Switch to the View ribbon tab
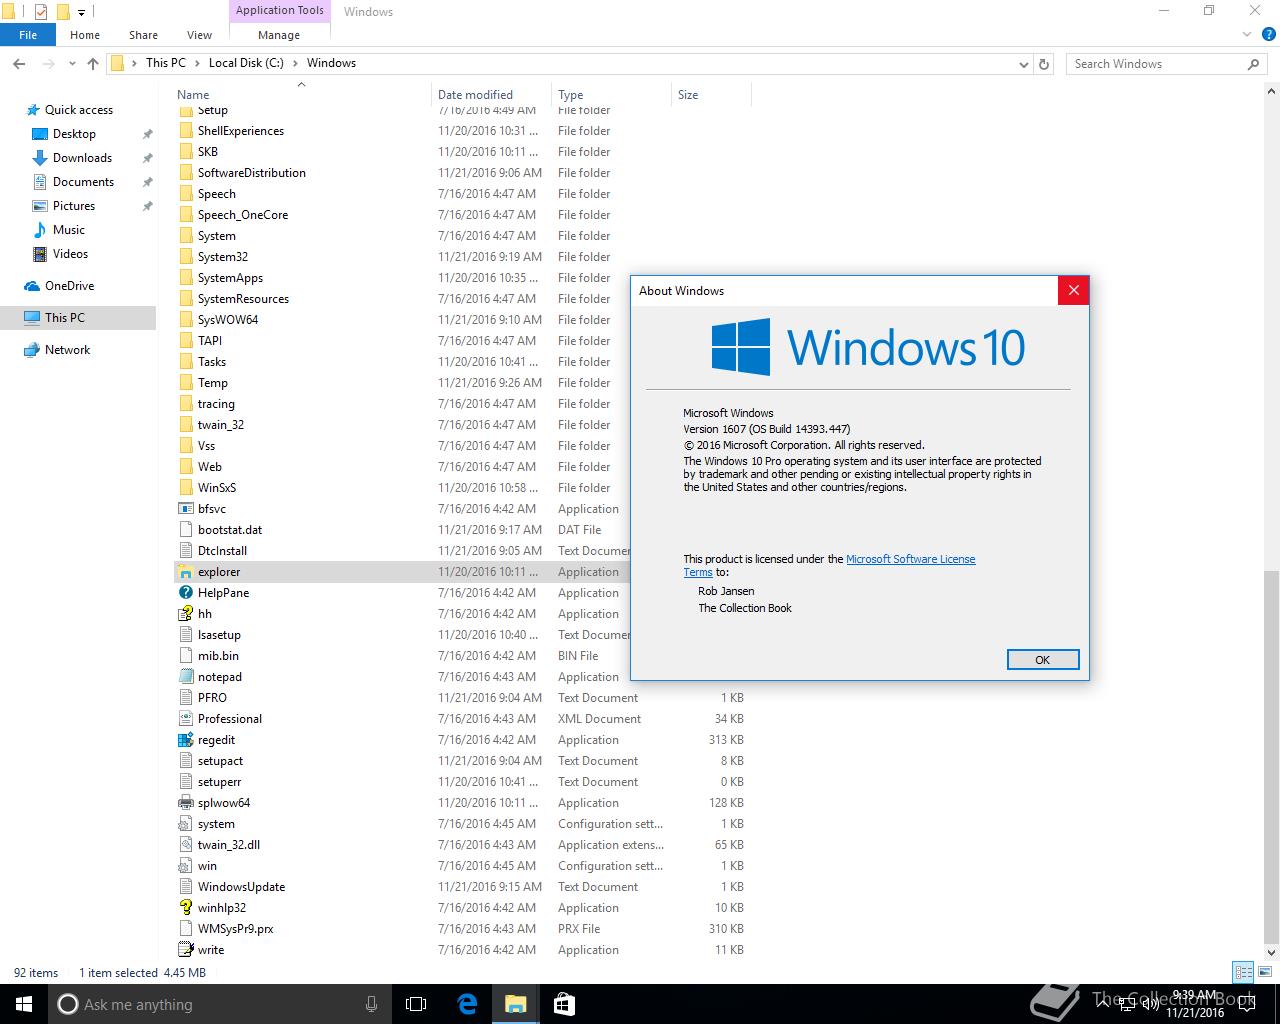Screen dimensions: 1280x1024 (199, 34)
